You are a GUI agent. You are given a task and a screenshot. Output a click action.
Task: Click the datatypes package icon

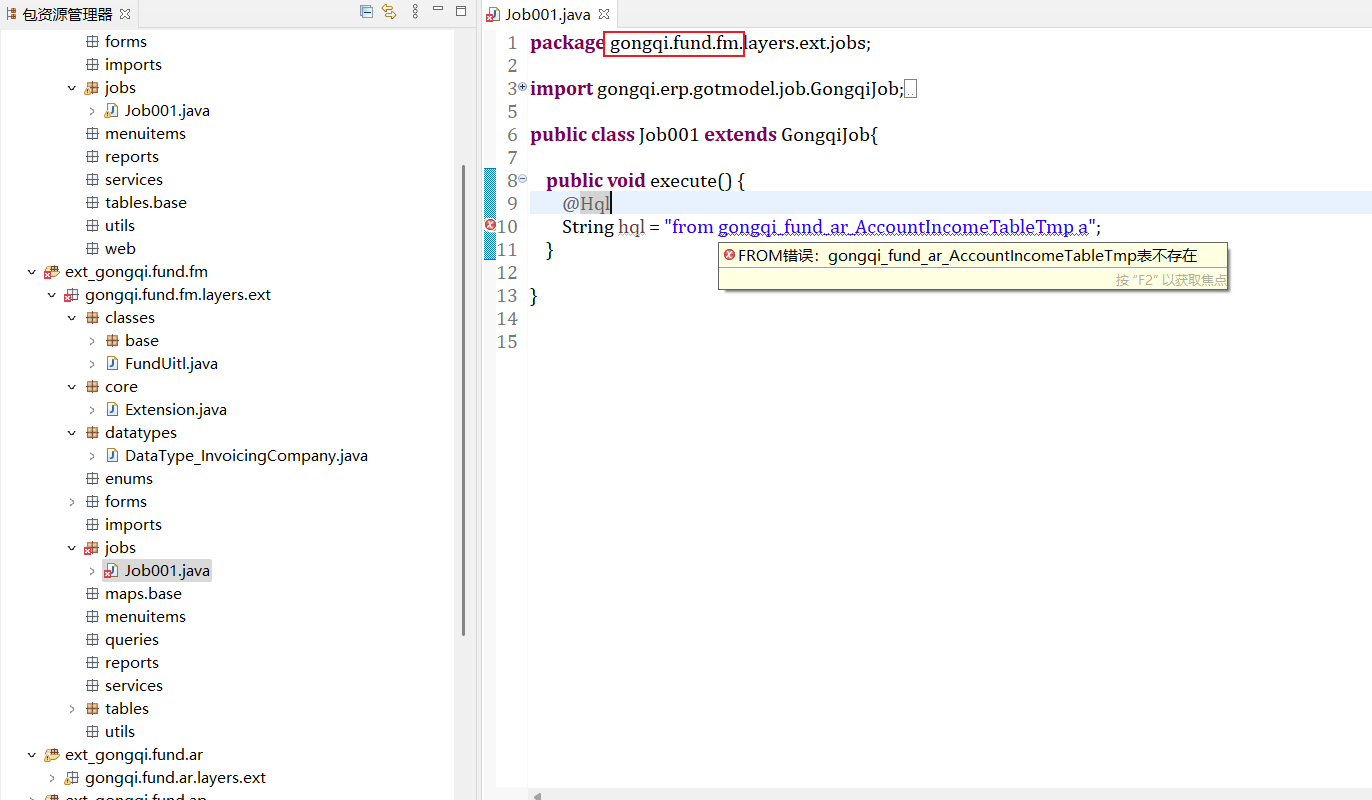92,433
